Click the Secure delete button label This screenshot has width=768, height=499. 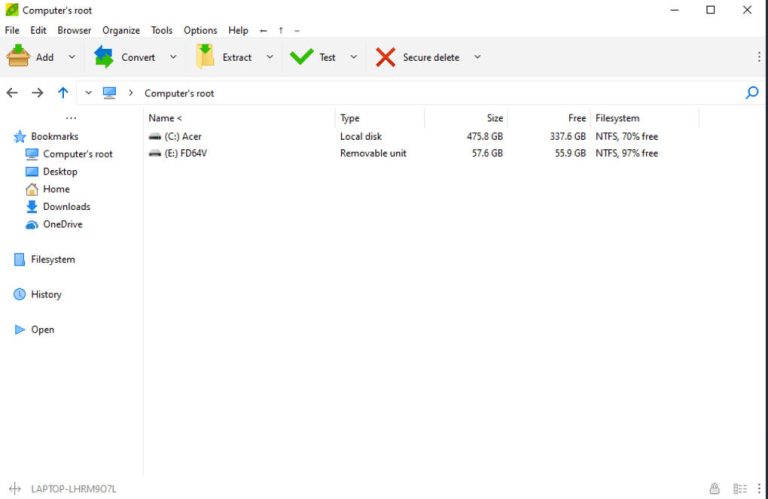[x=431, y=57]
